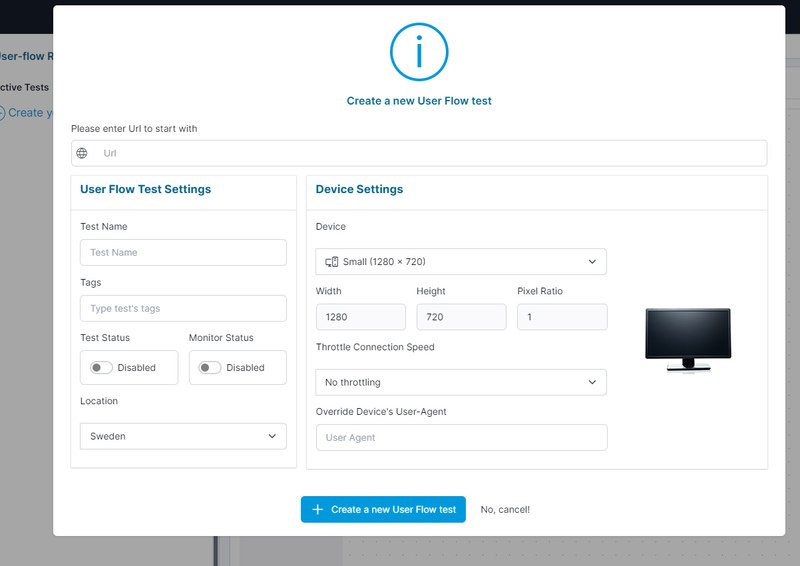Click the Pixel Ratio field
The width and height of the screenshot is (800, 566).
[562, 317]
